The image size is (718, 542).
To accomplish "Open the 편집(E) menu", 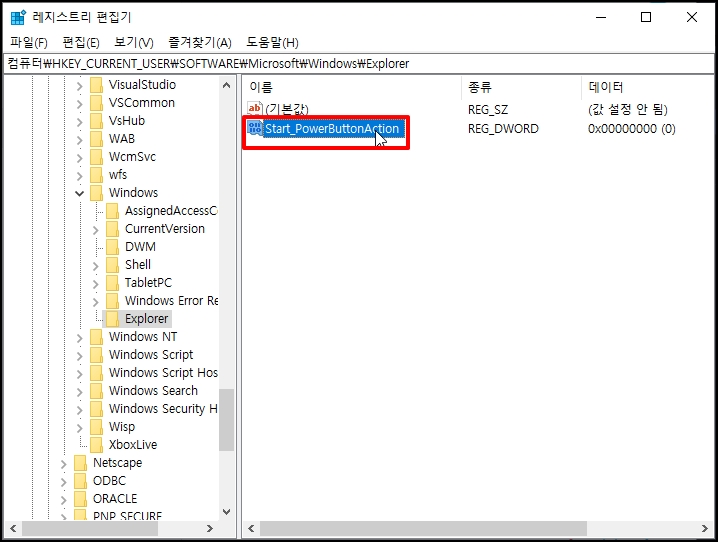I will (81, 43).
